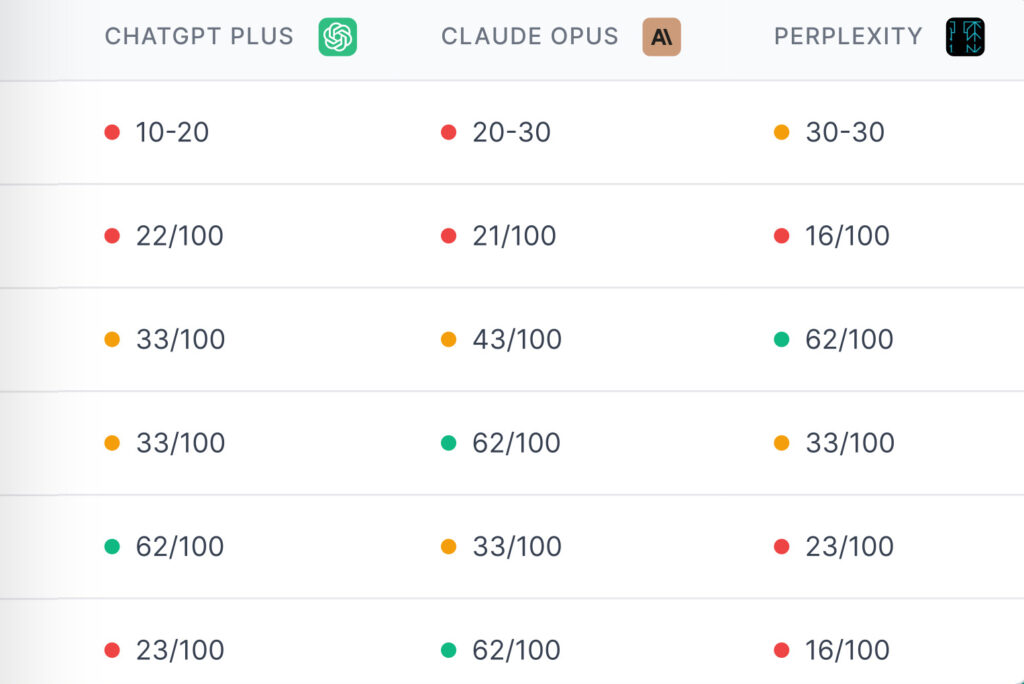The width and height of the screenshot is (1024, 684).
Task: Click the orange dot beside 30-30
Action: point(782,132)
